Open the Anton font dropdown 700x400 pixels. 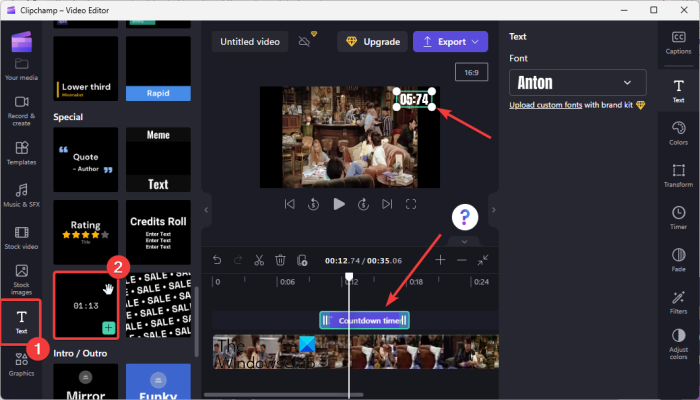pos(578,83)
